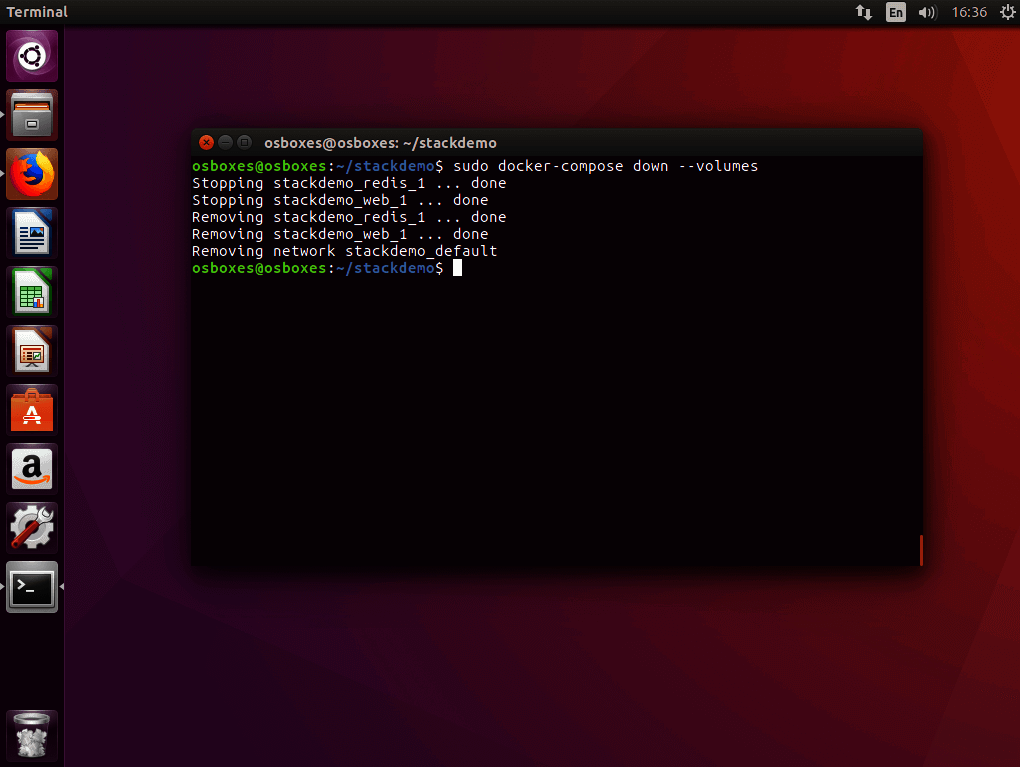Start LibreOffice Writer from the launcher
Image resolution: width=1020 pixels, height=767 pixels.
point(32,233)
